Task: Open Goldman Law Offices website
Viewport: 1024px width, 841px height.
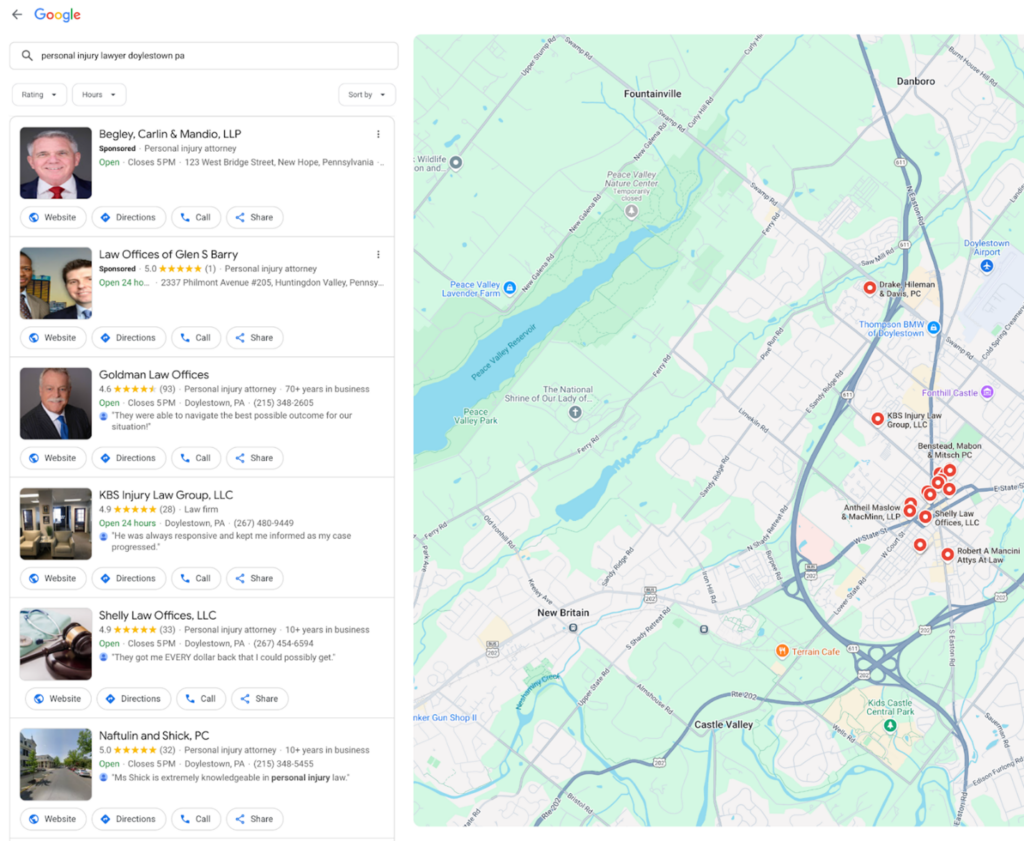Action: [53, 458]
